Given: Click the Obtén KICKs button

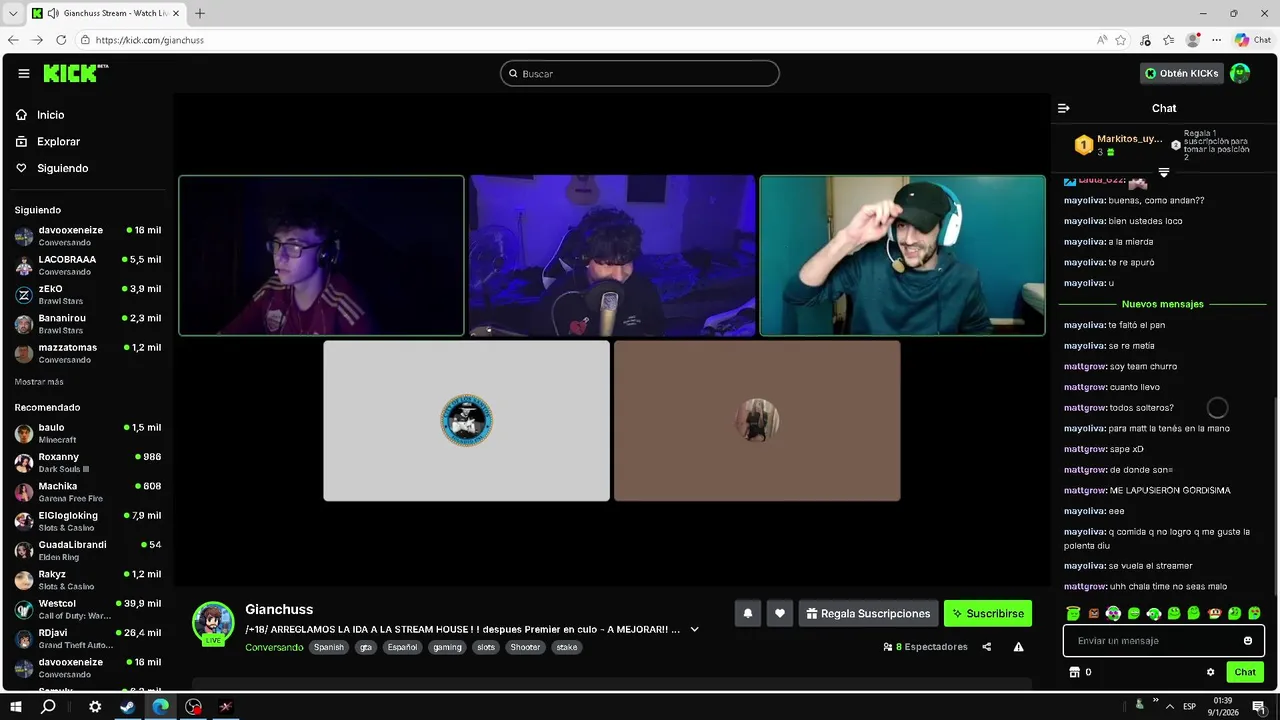Looking at the screenshot, I should coord(1182,73).
